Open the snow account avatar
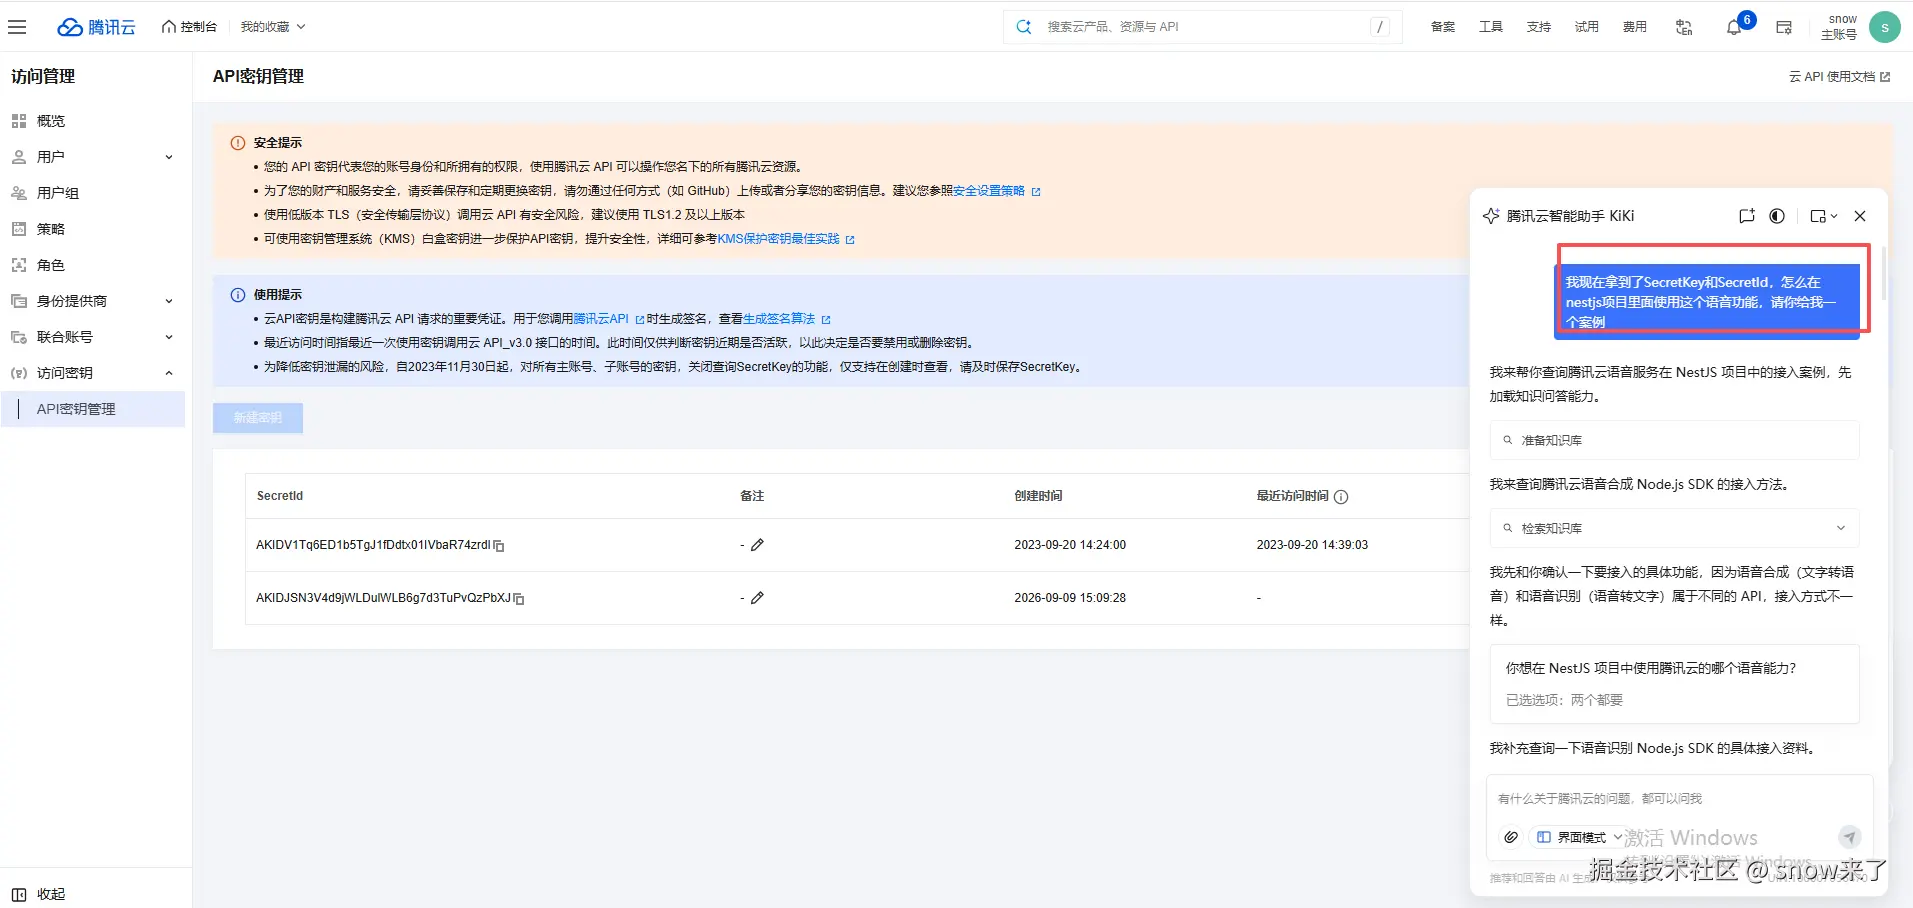Screen dimensions: 1913x908 [x=1885, y=27]
